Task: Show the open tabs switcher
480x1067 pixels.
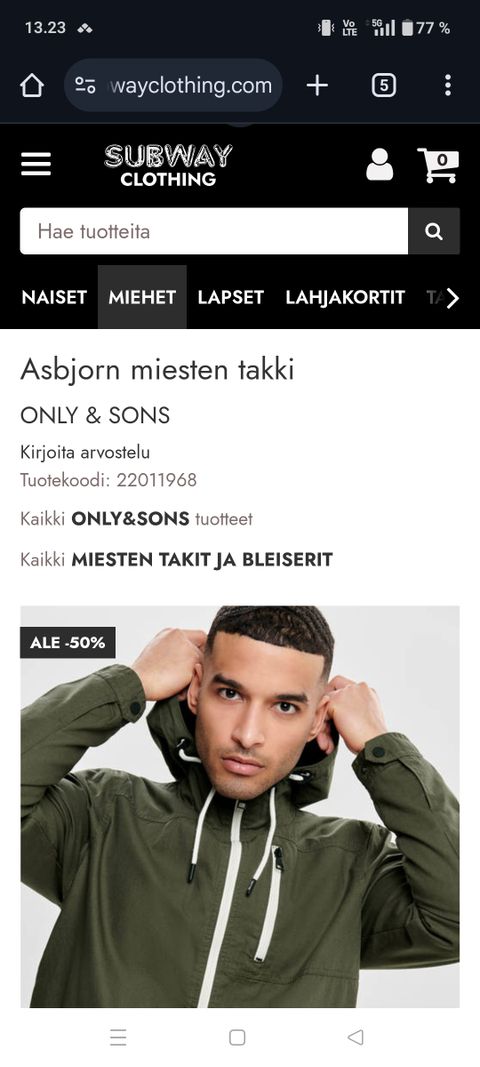Action: (x=383, y=85)
